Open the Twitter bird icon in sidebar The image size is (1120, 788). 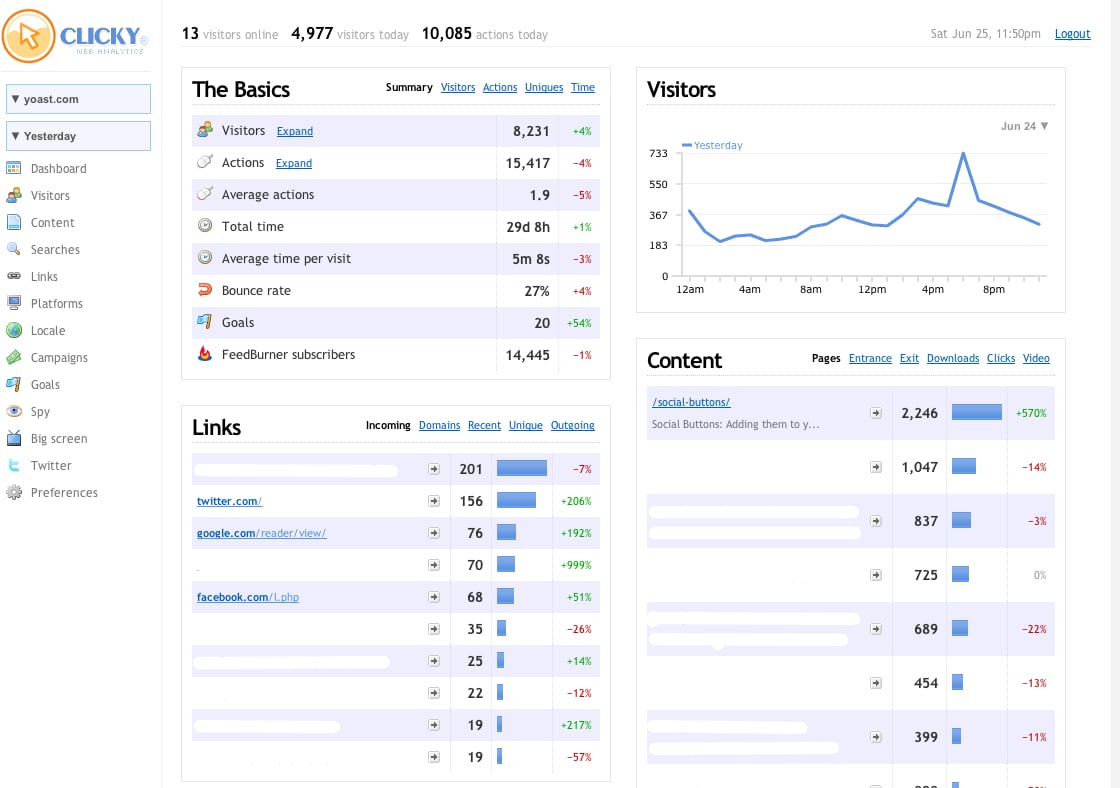click(x=14, y=466)
